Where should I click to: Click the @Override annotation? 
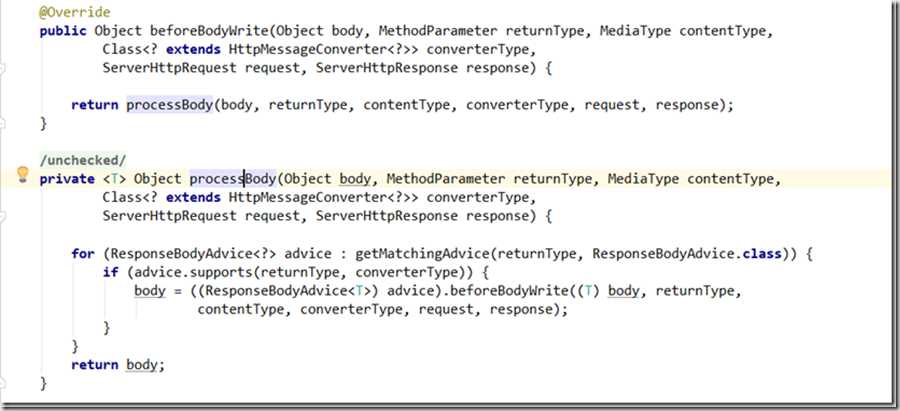tap(73, 11)
